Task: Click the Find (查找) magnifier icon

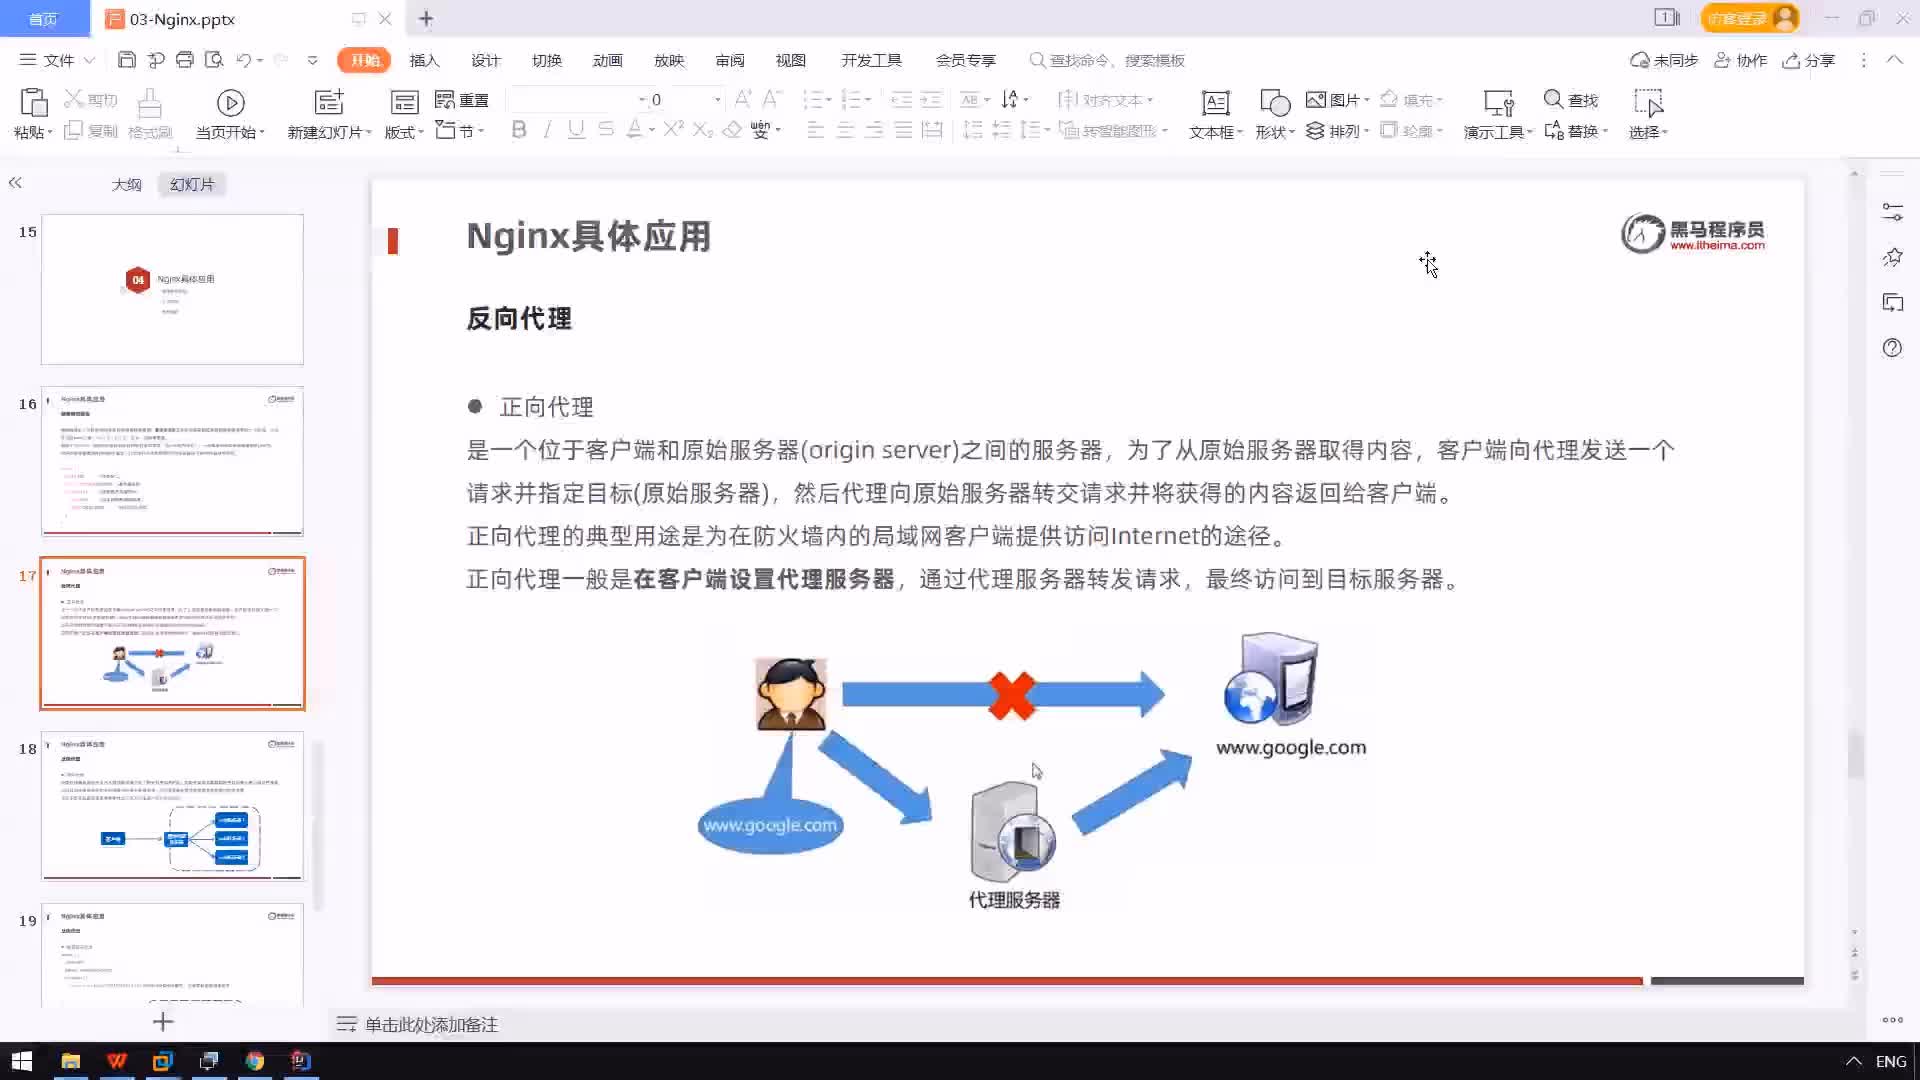Action: tap(1553, 99)
